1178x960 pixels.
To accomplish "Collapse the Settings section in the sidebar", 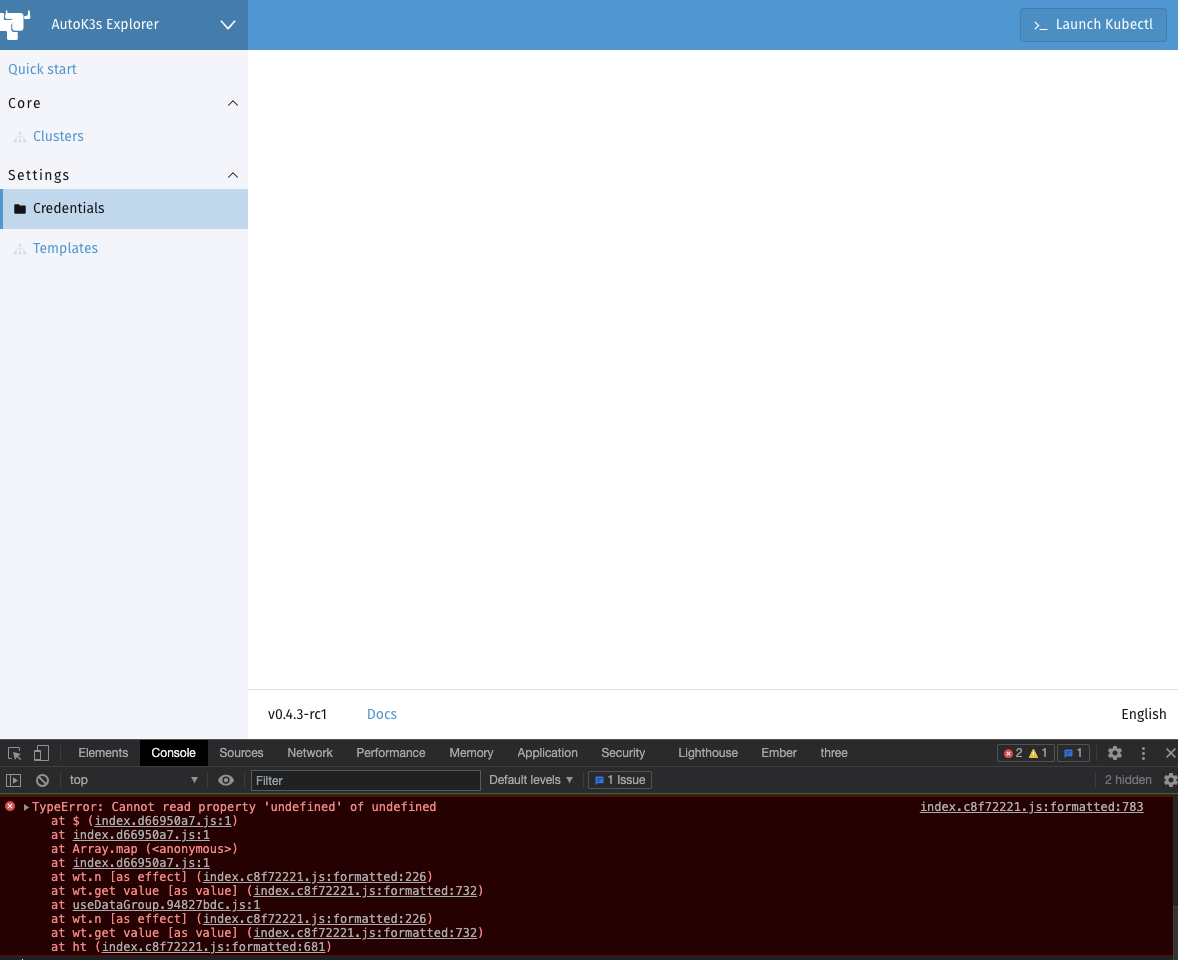I will [233, 175].
